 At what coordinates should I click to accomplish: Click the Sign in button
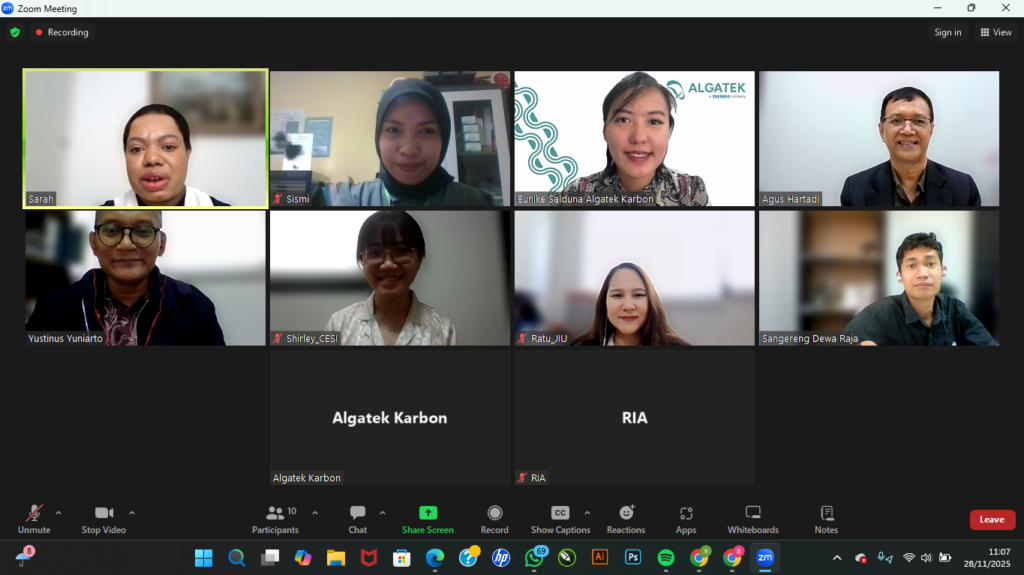(947, 32)
